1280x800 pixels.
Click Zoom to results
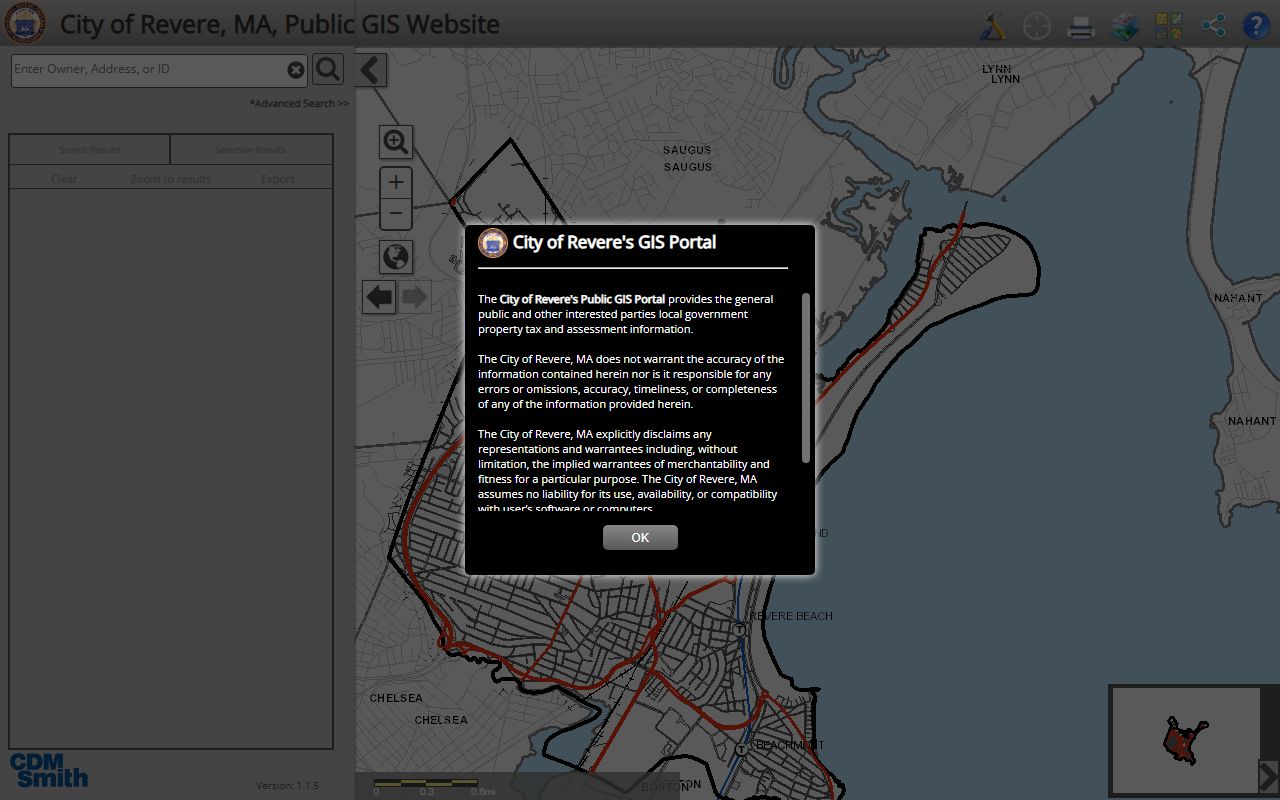point(170,179)
